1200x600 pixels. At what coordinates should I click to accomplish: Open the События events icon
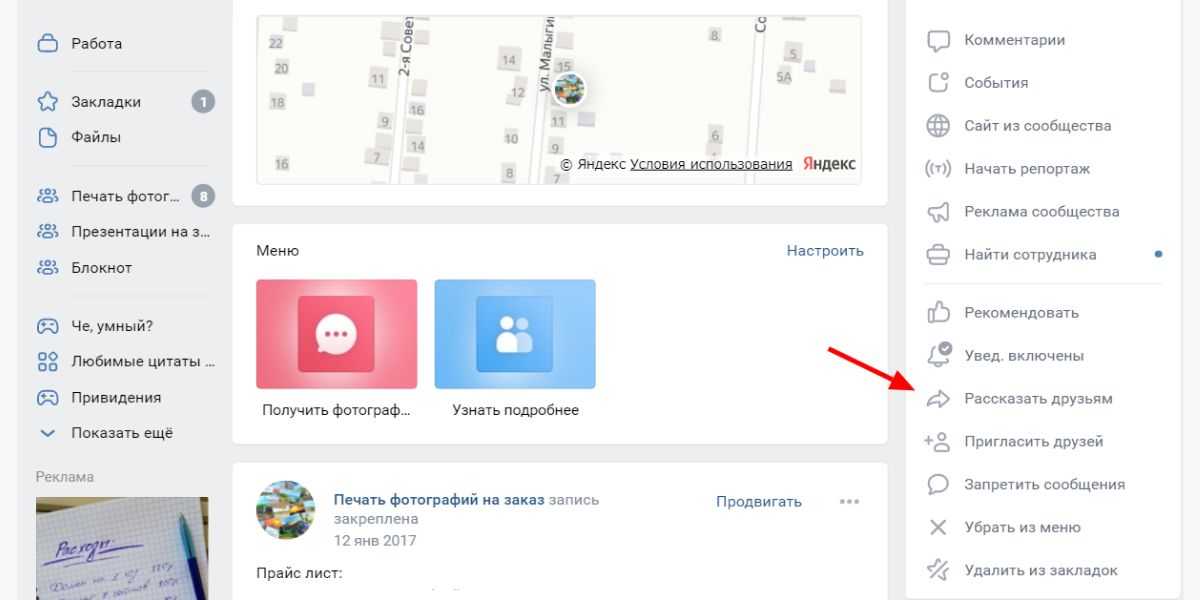[938, 83]
